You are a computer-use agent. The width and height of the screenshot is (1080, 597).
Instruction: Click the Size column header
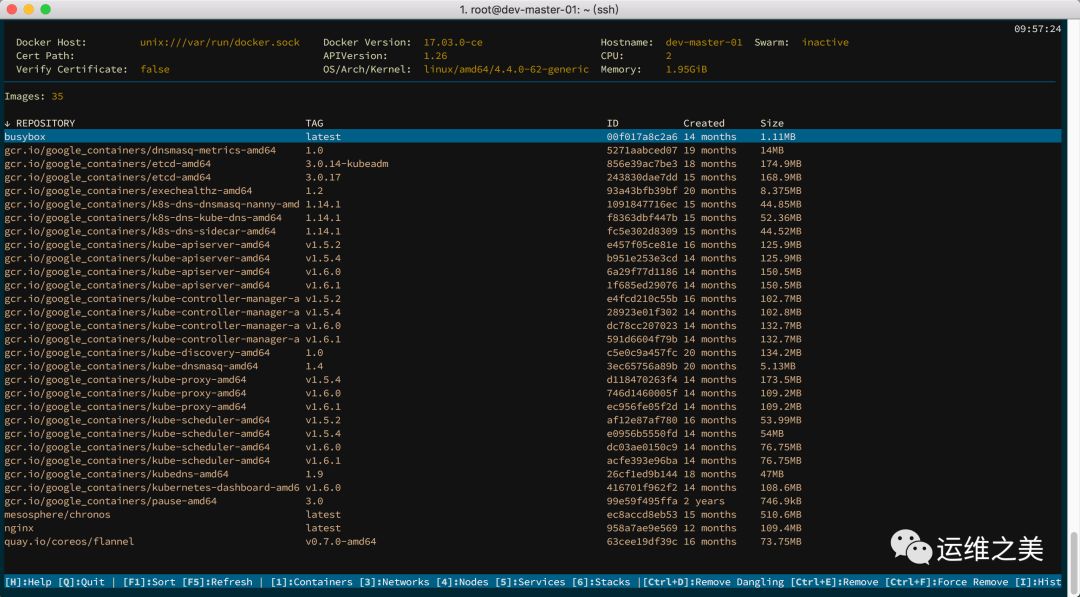pyautogui.click(x=772, y=123)
